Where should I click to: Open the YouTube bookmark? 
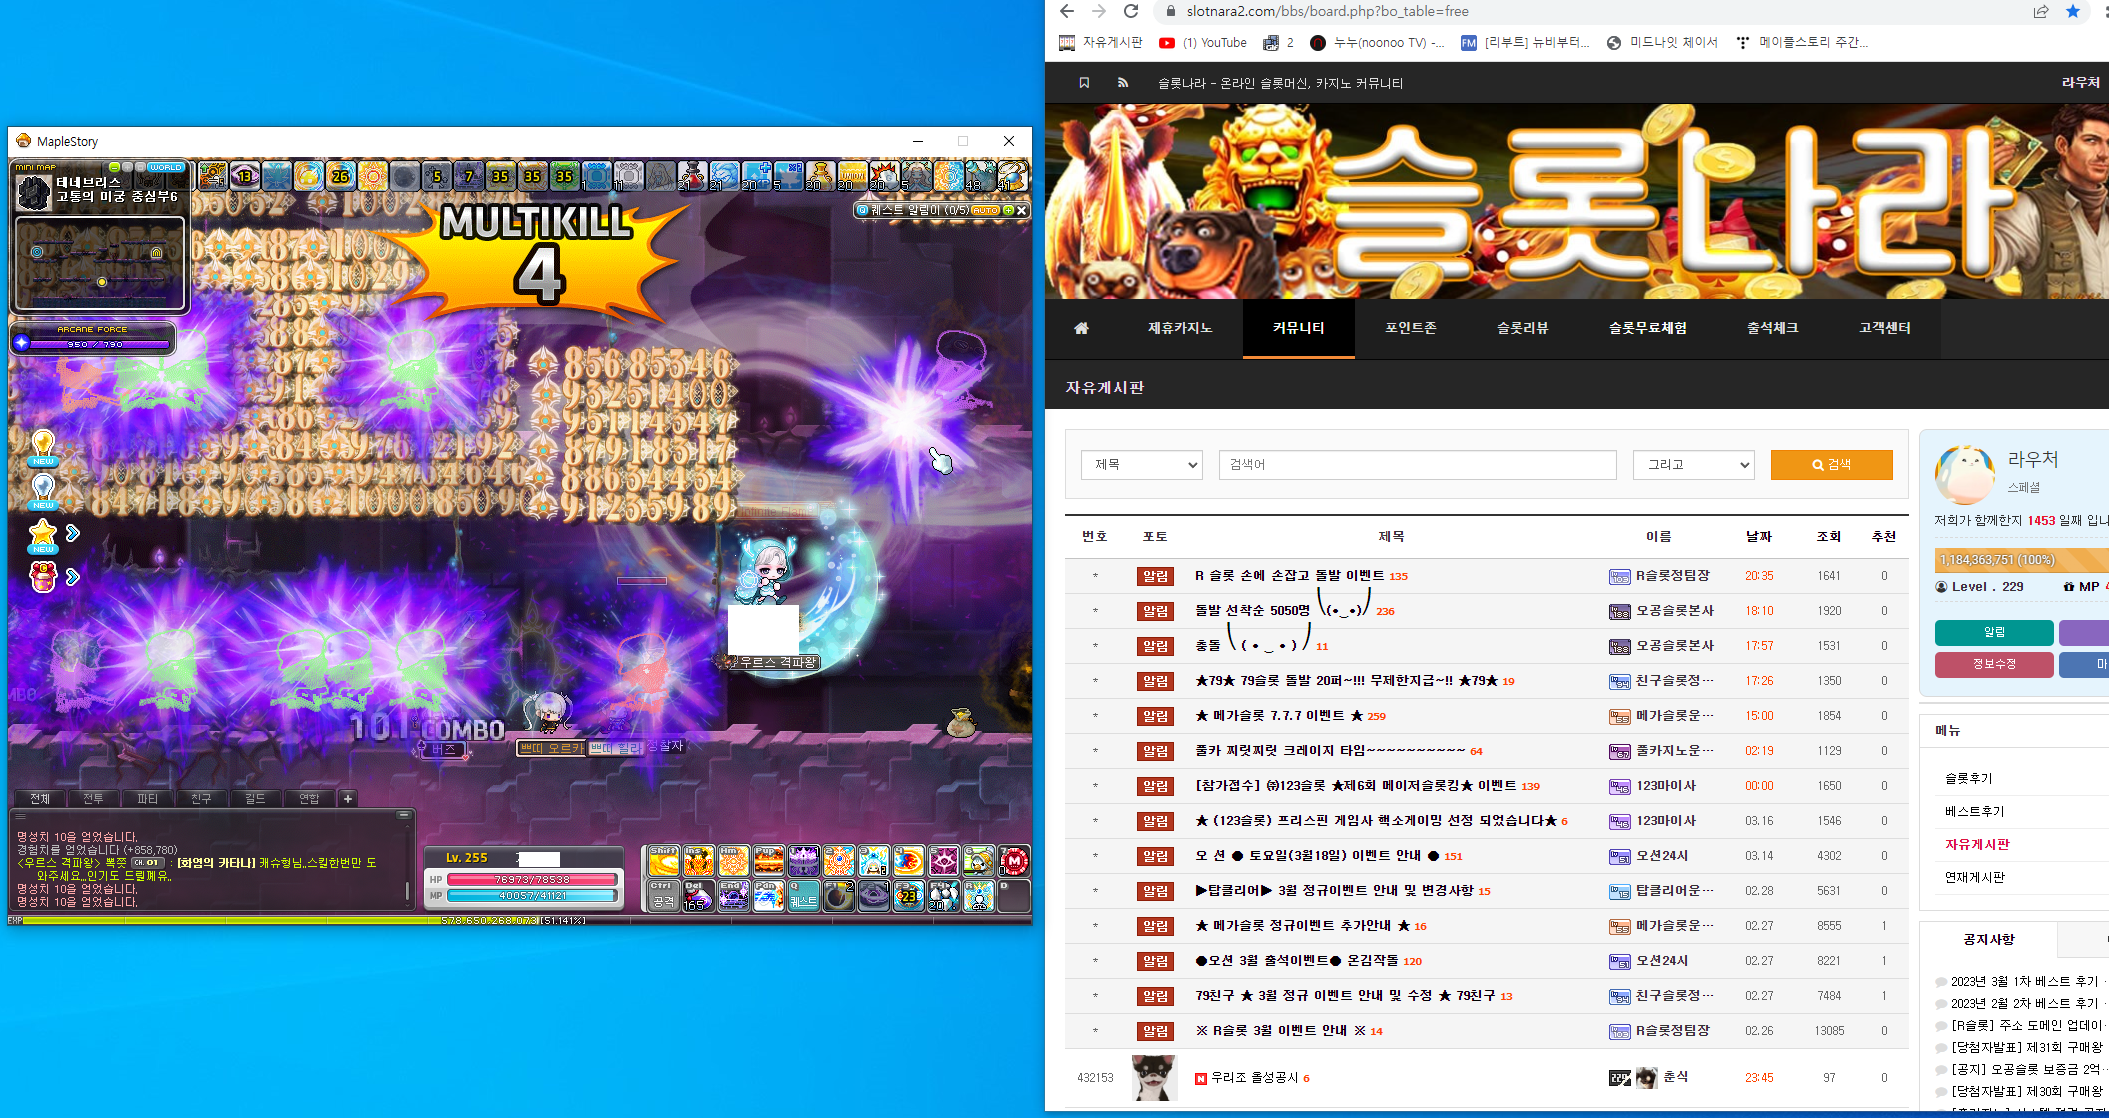pyautogui.click(x=1203, y=42)
